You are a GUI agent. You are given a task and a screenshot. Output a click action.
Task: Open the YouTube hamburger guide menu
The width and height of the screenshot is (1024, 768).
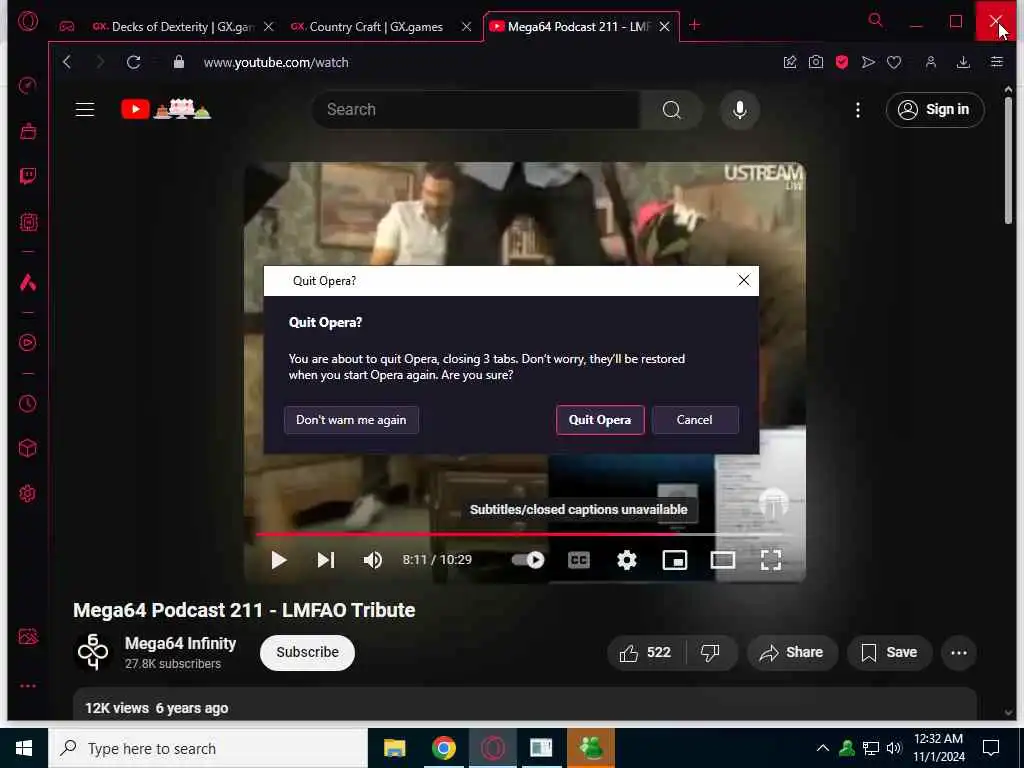point(85,109)
